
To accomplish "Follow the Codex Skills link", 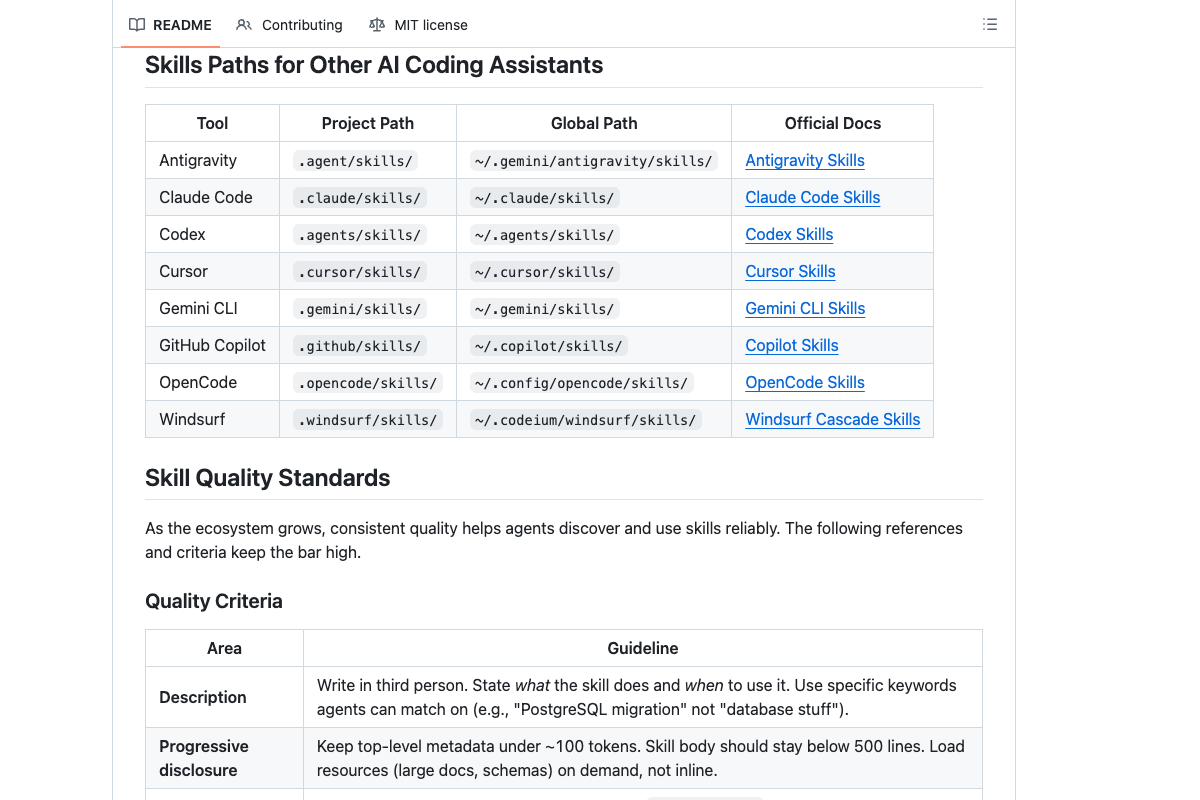I will pos(789,234).
